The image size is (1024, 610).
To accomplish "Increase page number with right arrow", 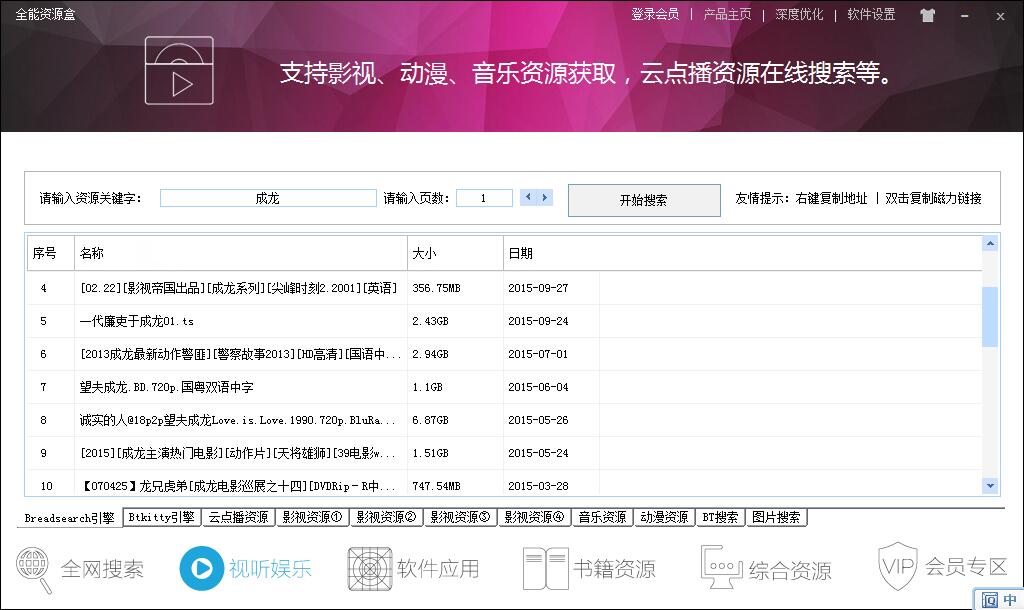I will 545,198.
